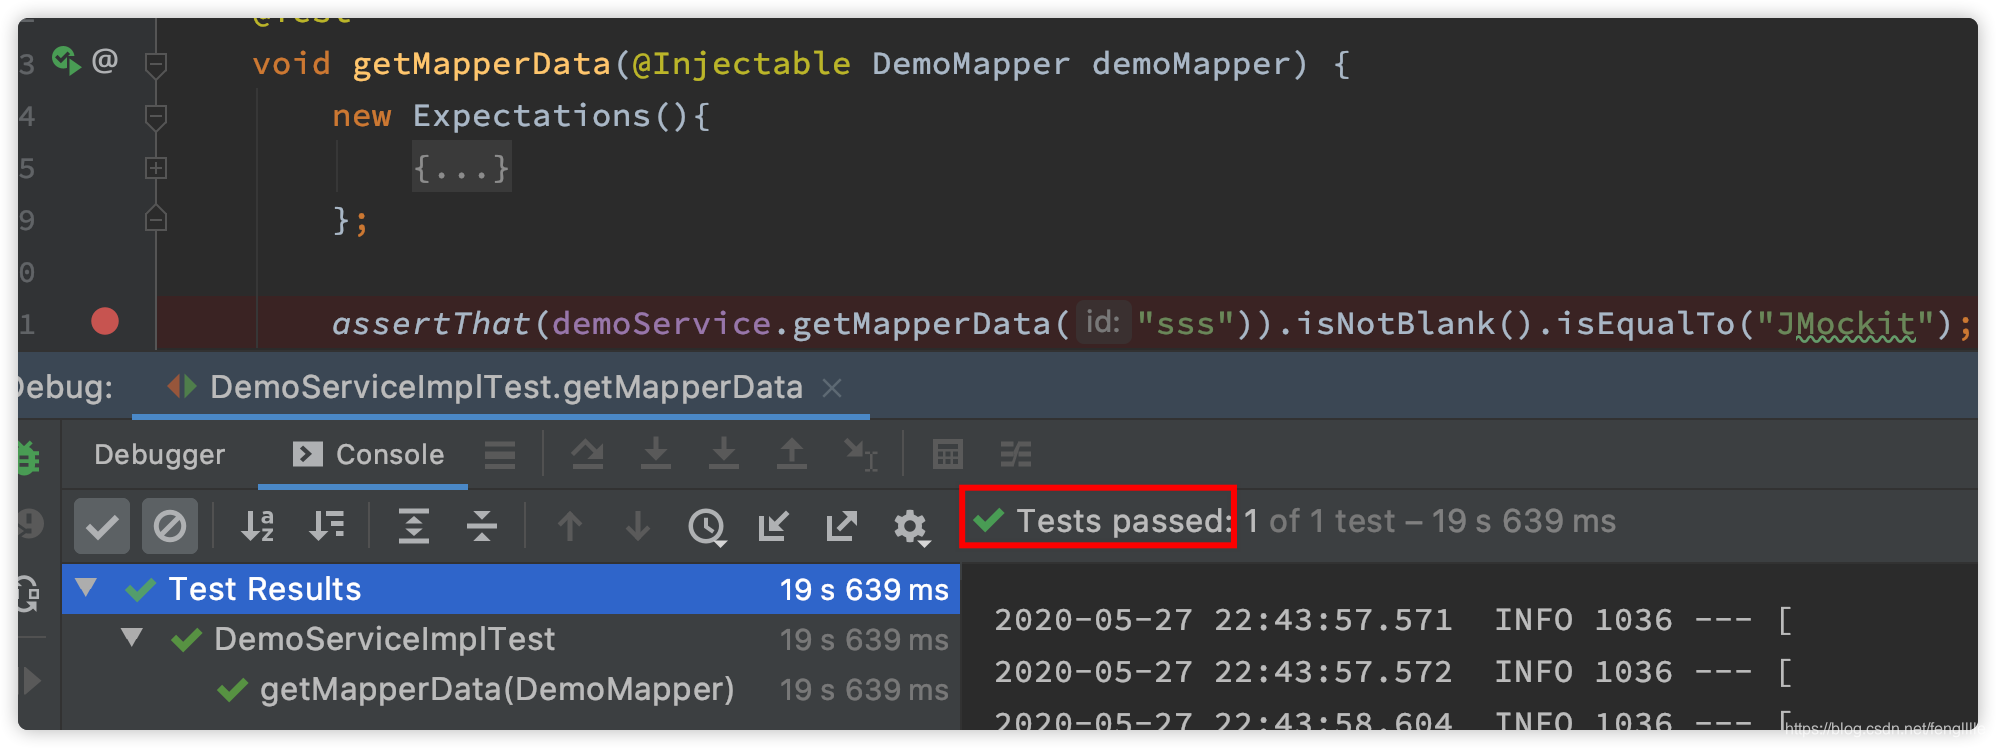This screenshot has height=748, width=1996.
Task: Click the Trace Current Stream Chain icon
Action: 1016,455
